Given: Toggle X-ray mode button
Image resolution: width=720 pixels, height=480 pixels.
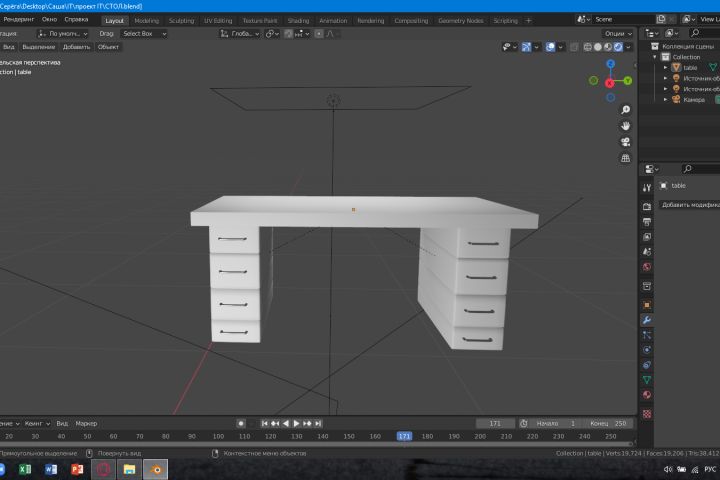Looking at the screenshot, I should [x=574, y=47].
